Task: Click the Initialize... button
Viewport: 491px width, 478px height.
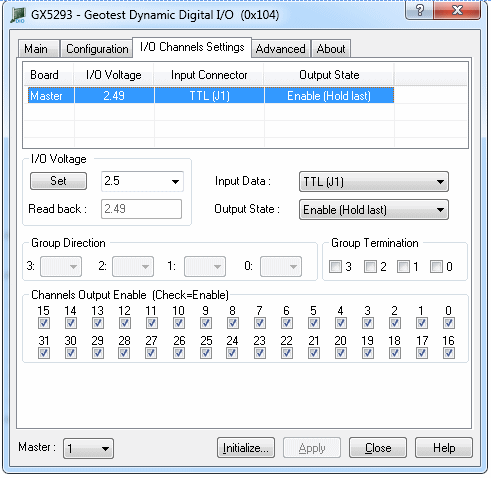Action: coord(246,448)
